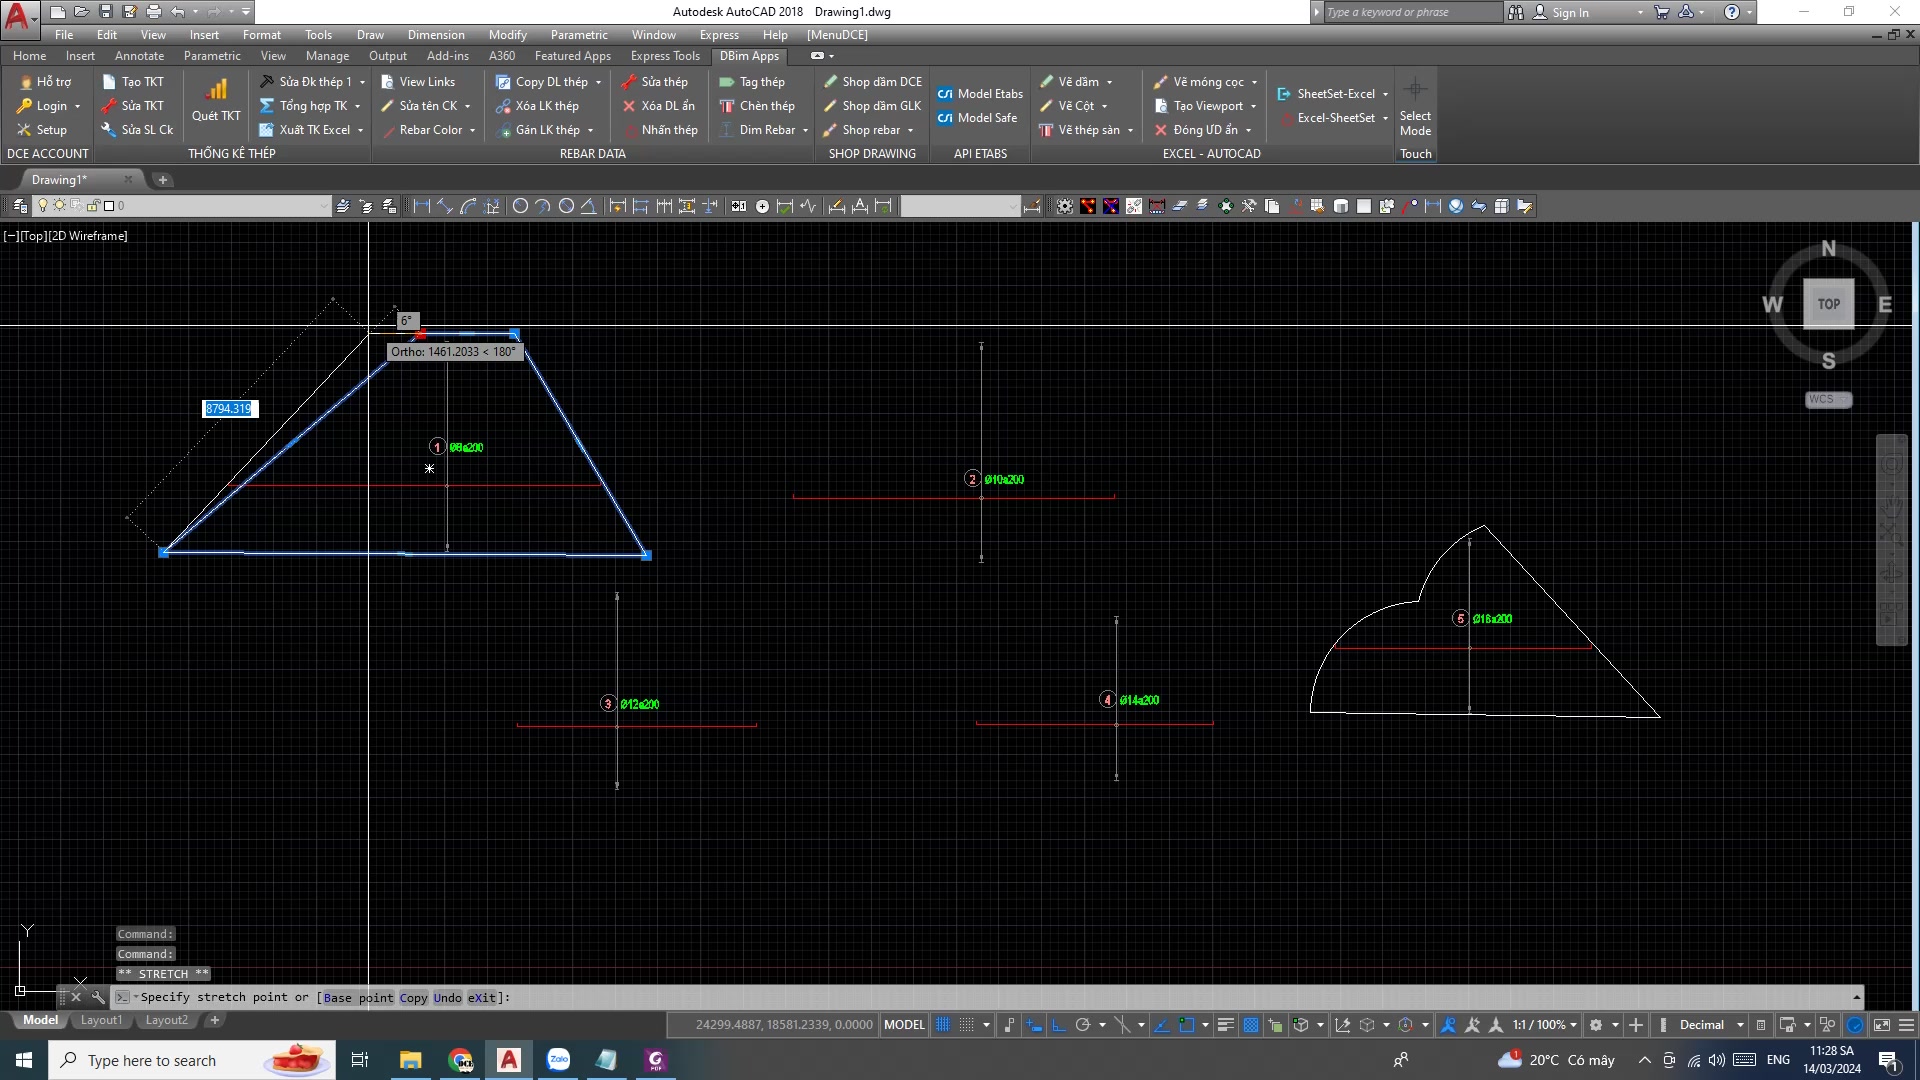Screen dimensions: 1920x1080
Task: Click the Model Etabs button
Action: (980, 94)
